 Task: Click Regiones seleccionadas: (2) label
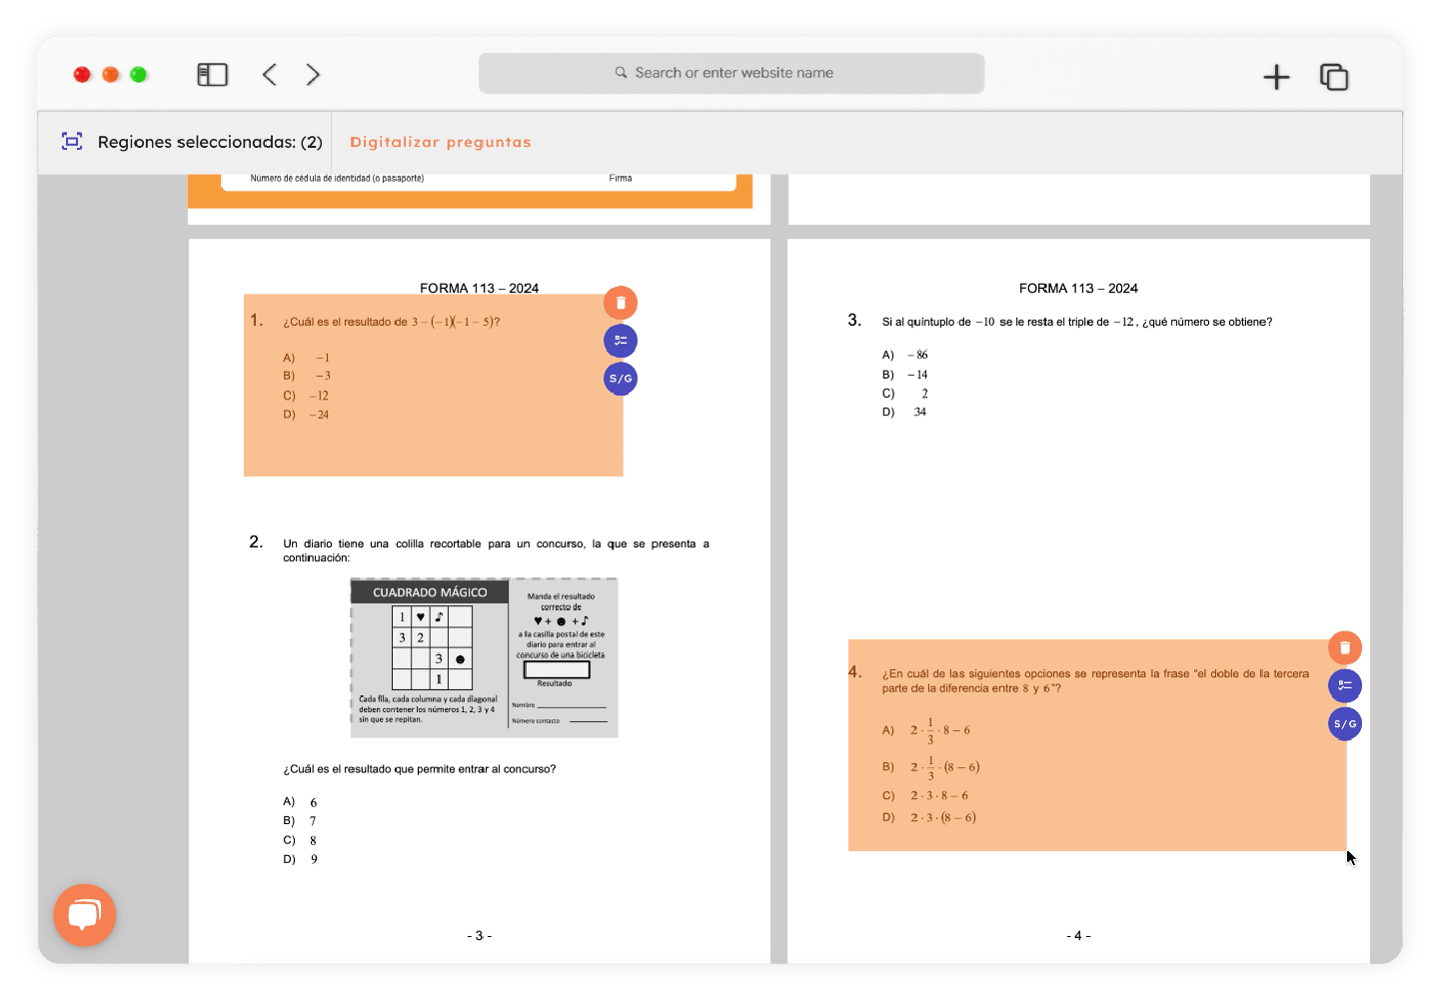click(x=210, y=142)
